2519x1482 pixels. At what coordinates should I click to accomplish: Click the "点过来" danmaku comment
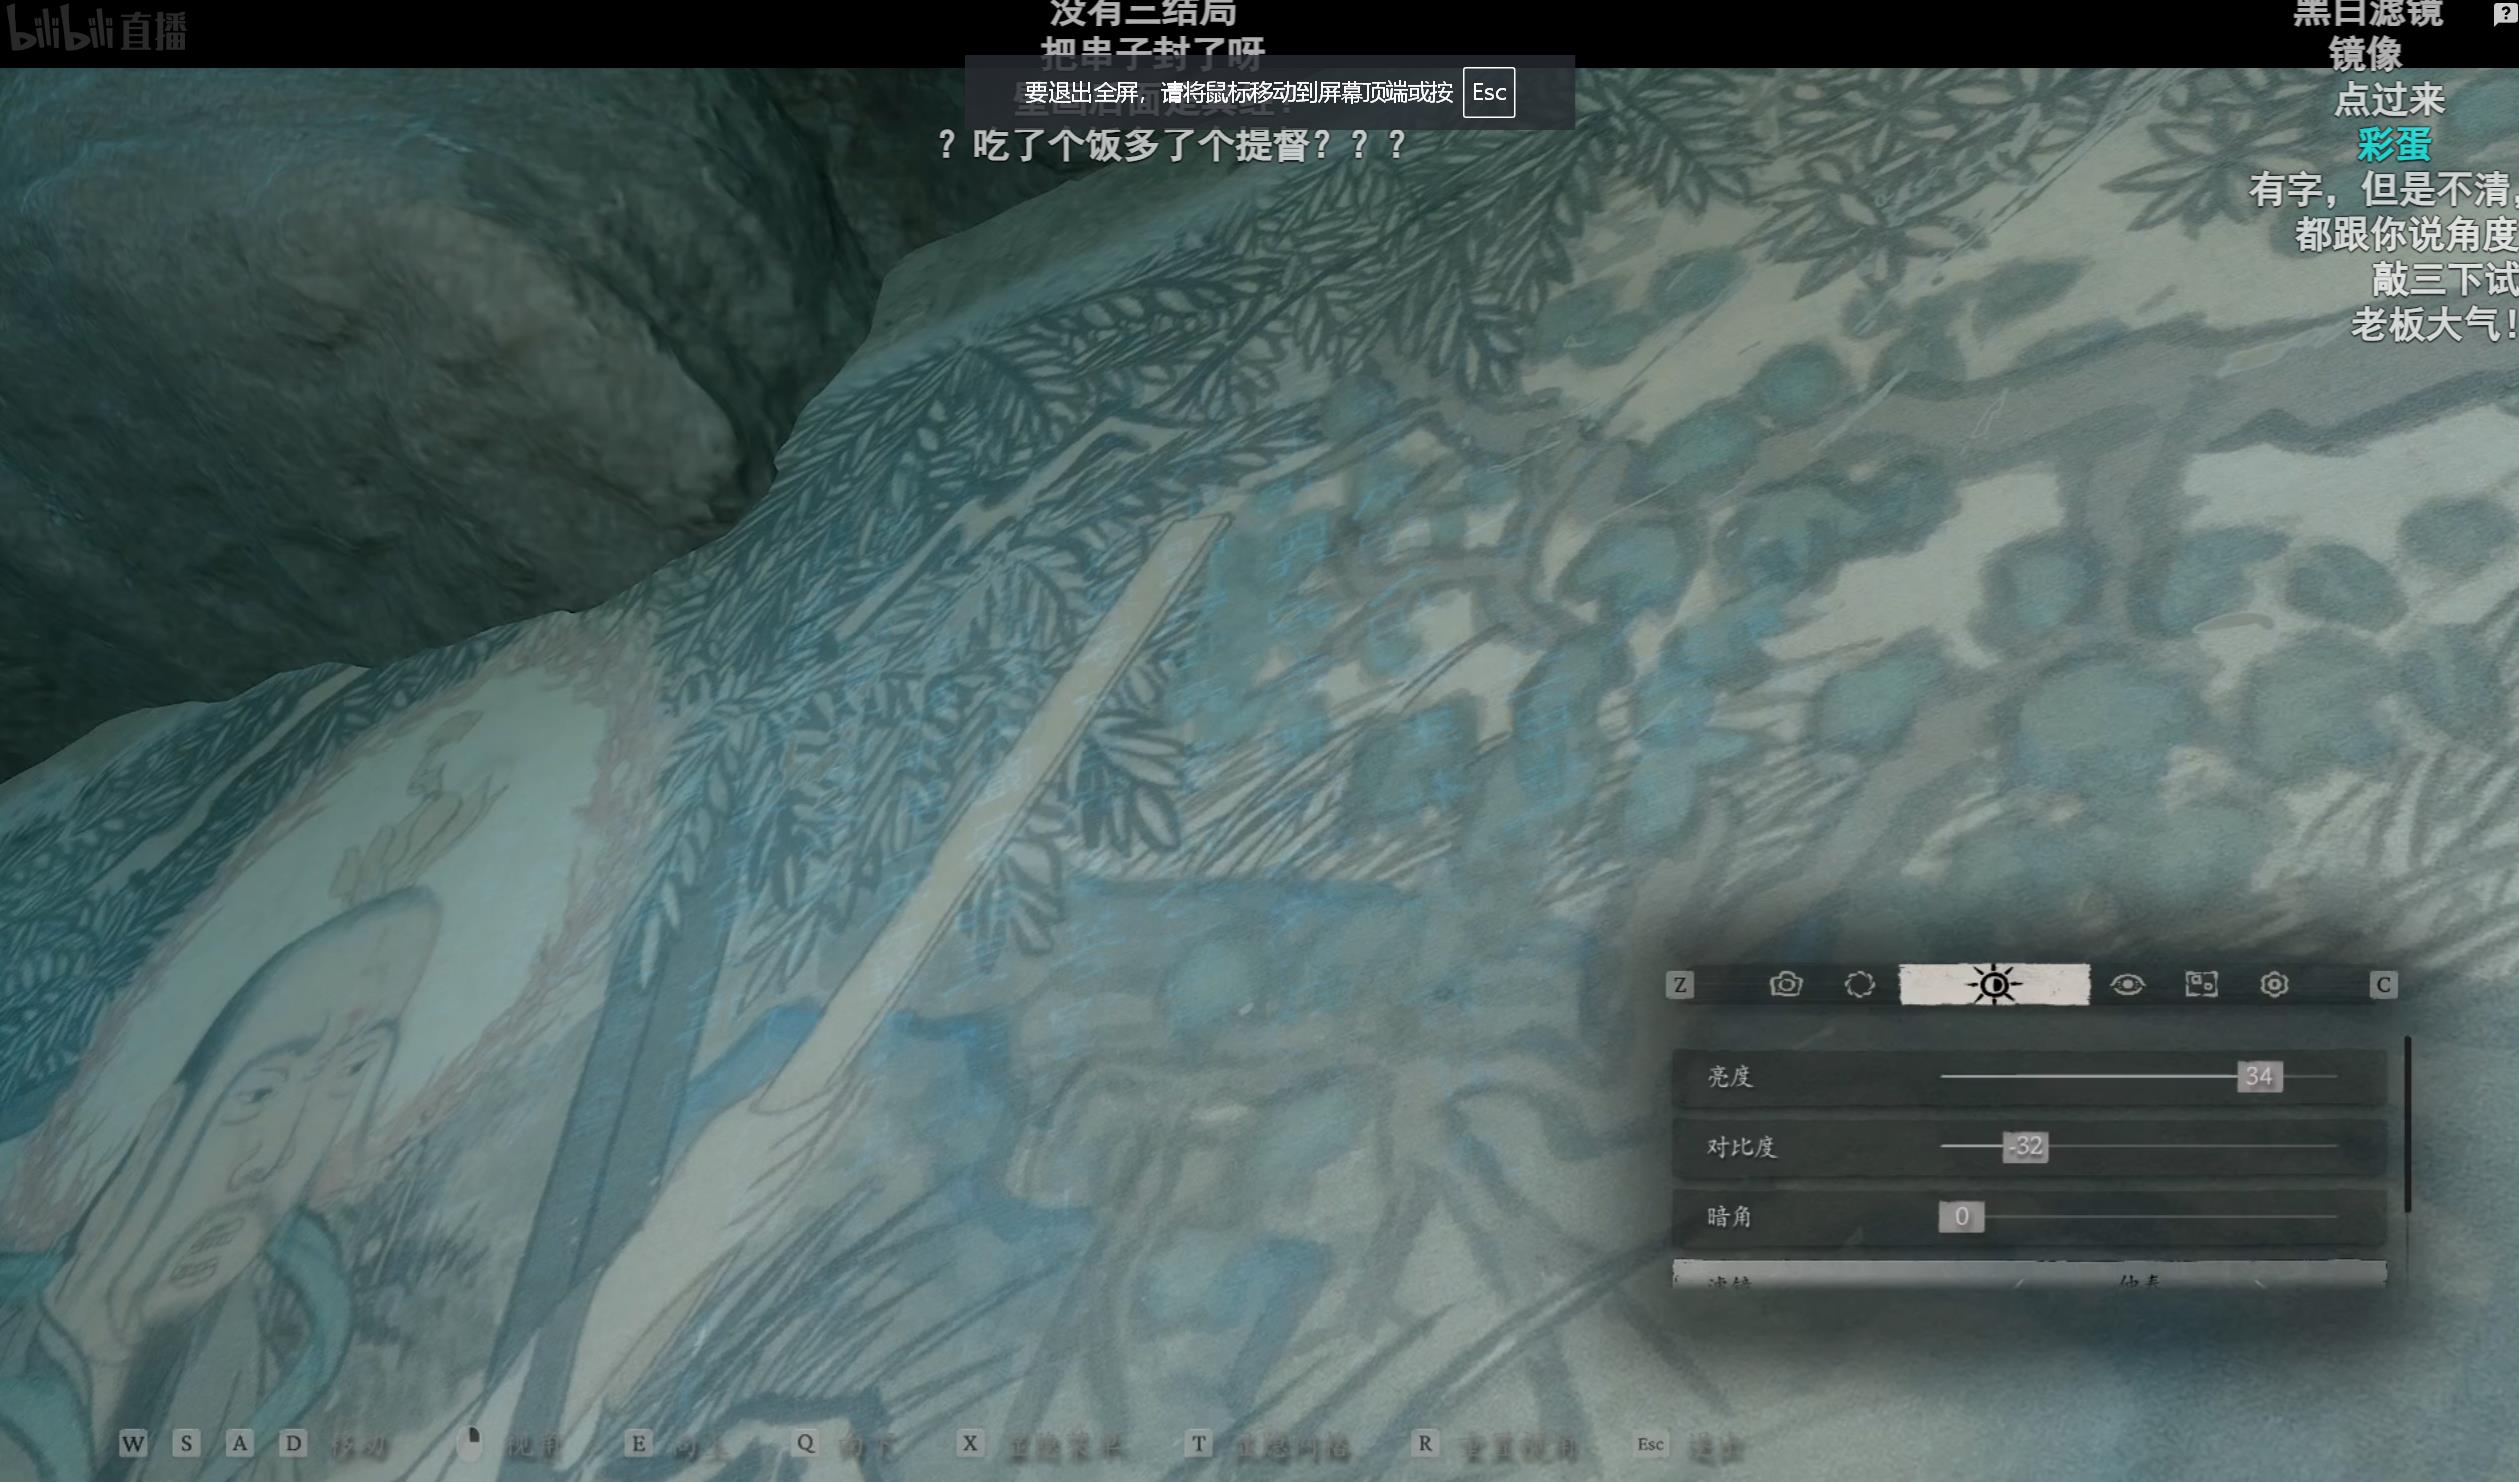pyautogui.click(x=2389, y=99)
